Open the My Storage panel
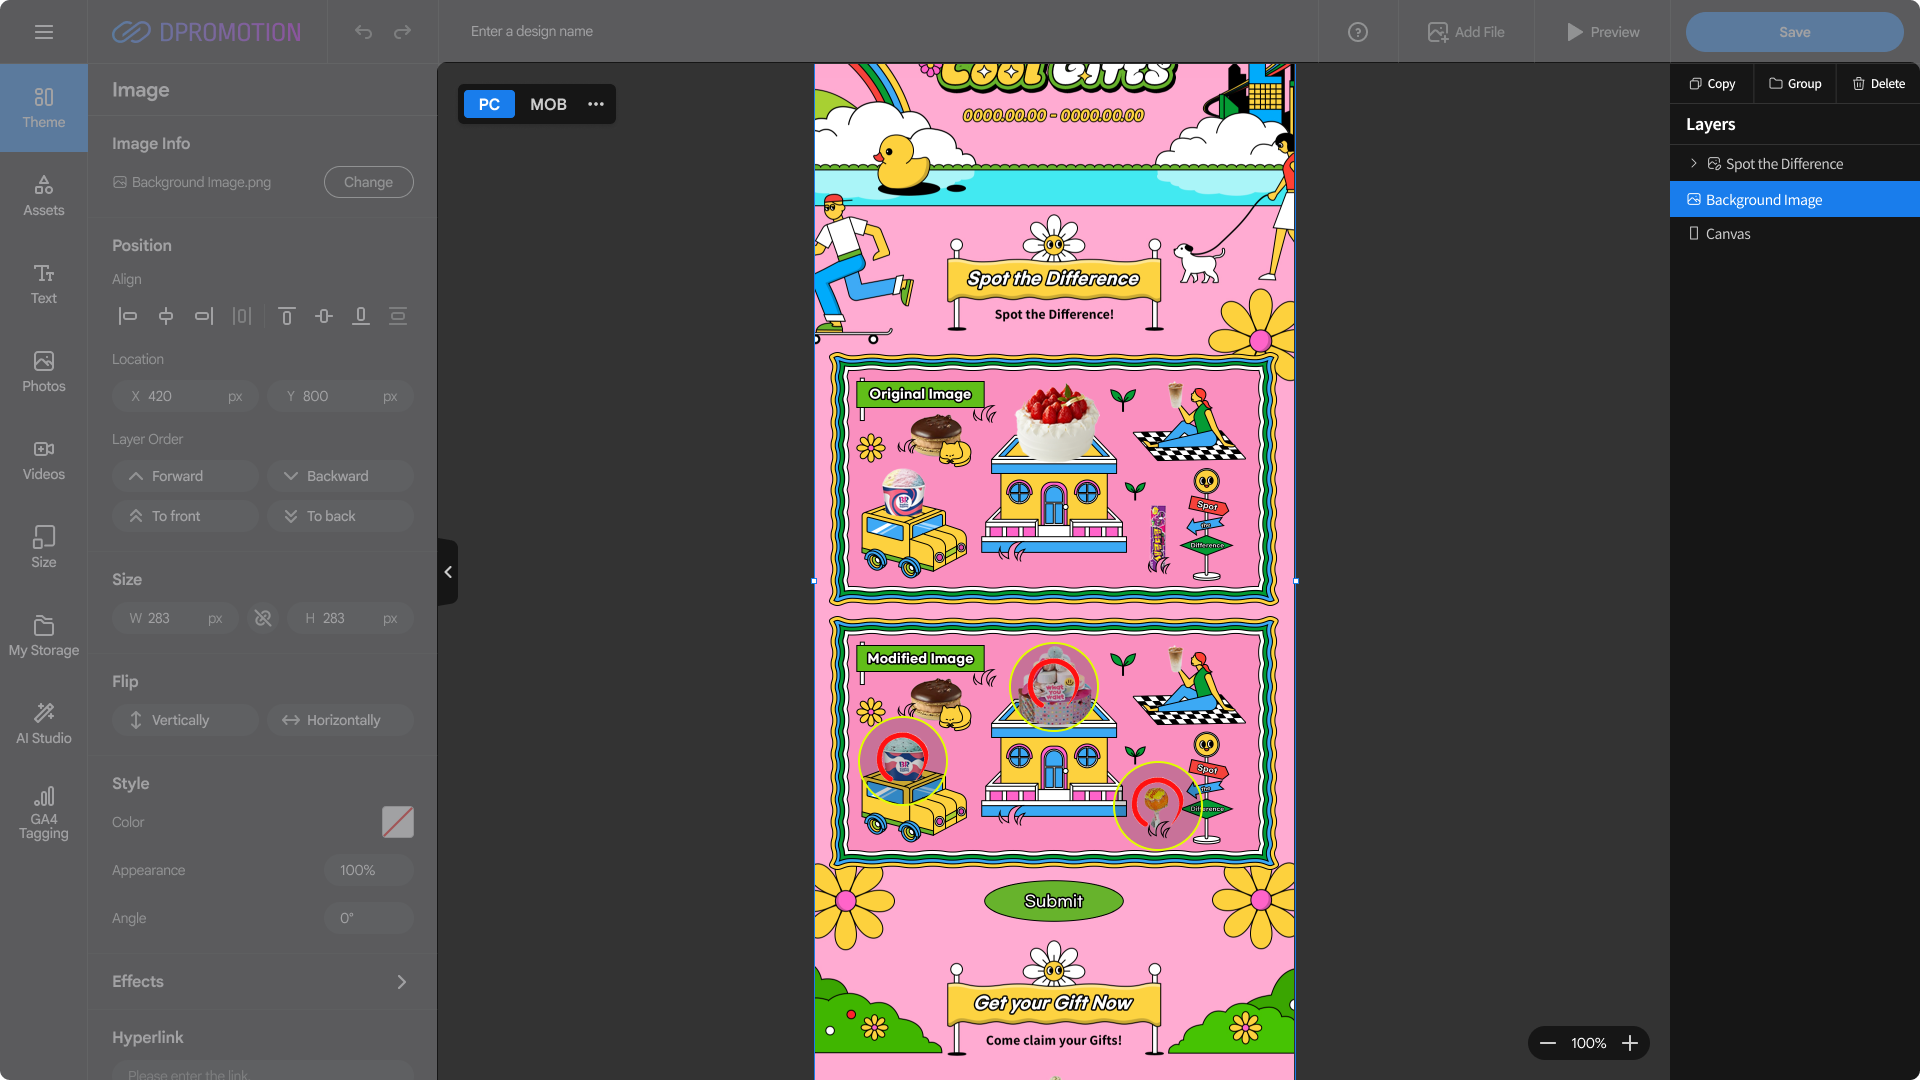The image size is (1920, 1080). 43,636
